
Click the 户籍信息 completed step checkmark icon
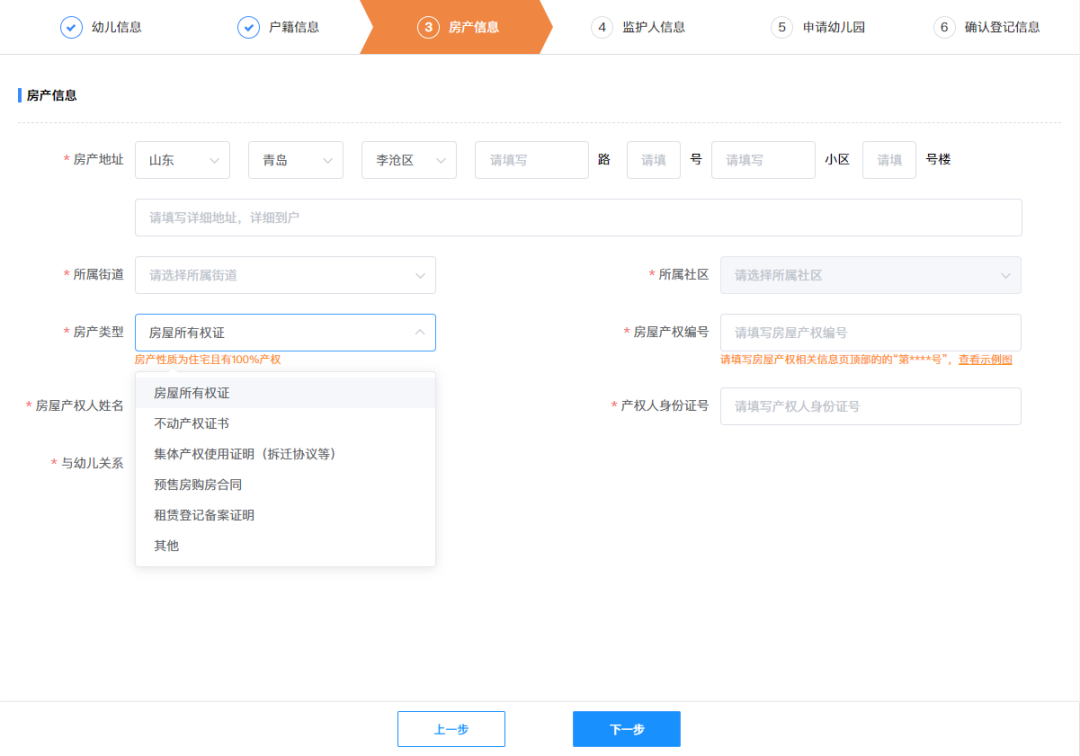click(x=249, y=27)
